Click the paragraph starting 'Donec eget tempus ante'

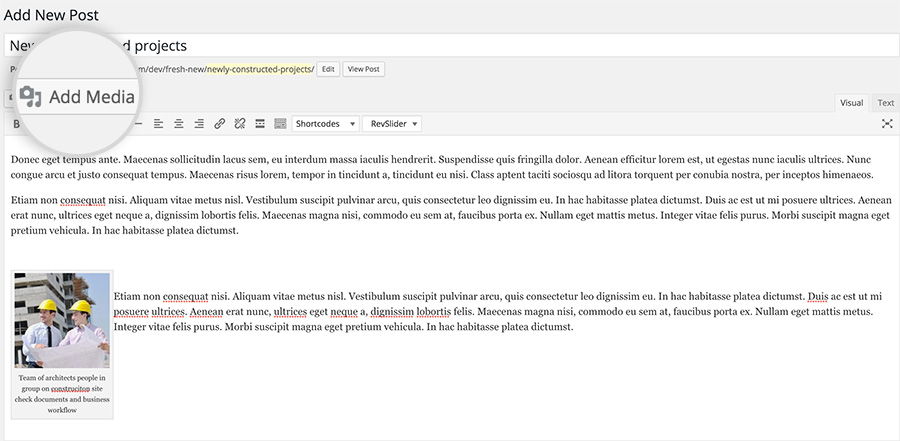[441, 167]
